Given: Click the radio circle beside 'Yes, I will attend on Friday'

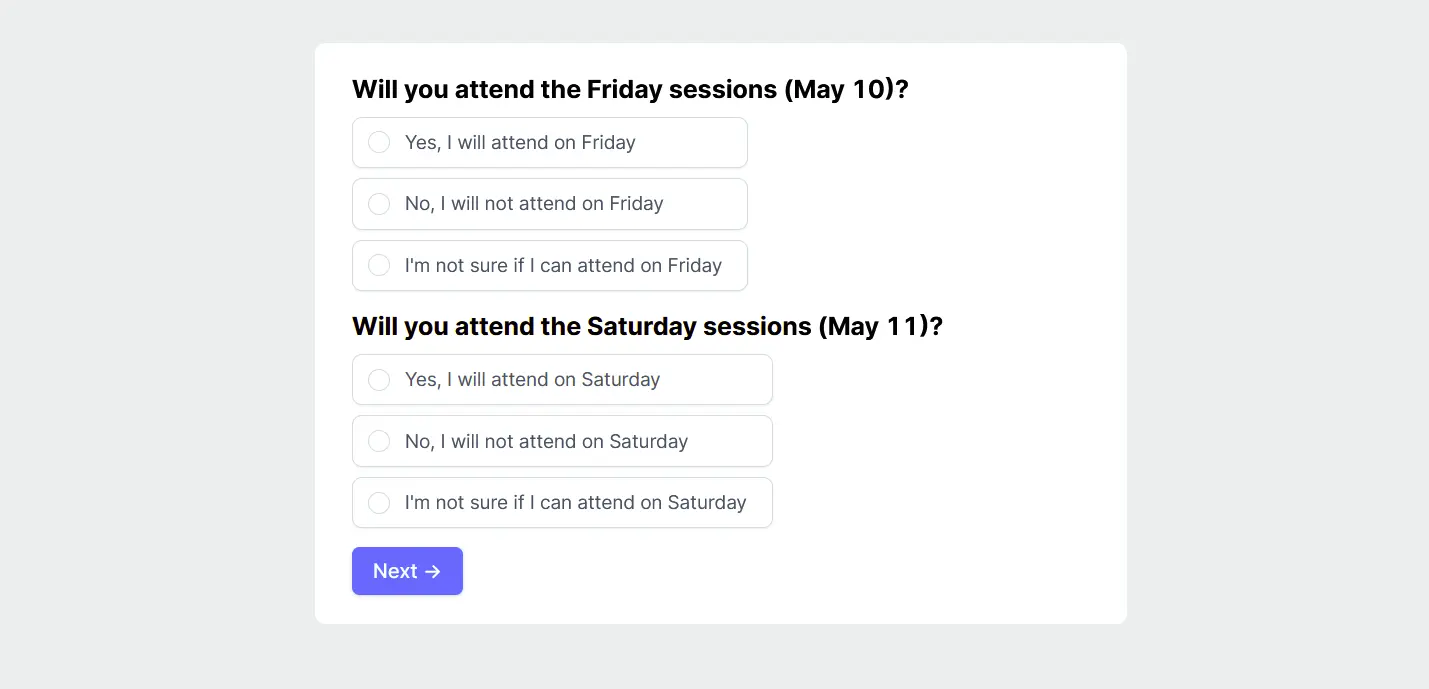Looking at the screenshot, I should tap(379, 142).
